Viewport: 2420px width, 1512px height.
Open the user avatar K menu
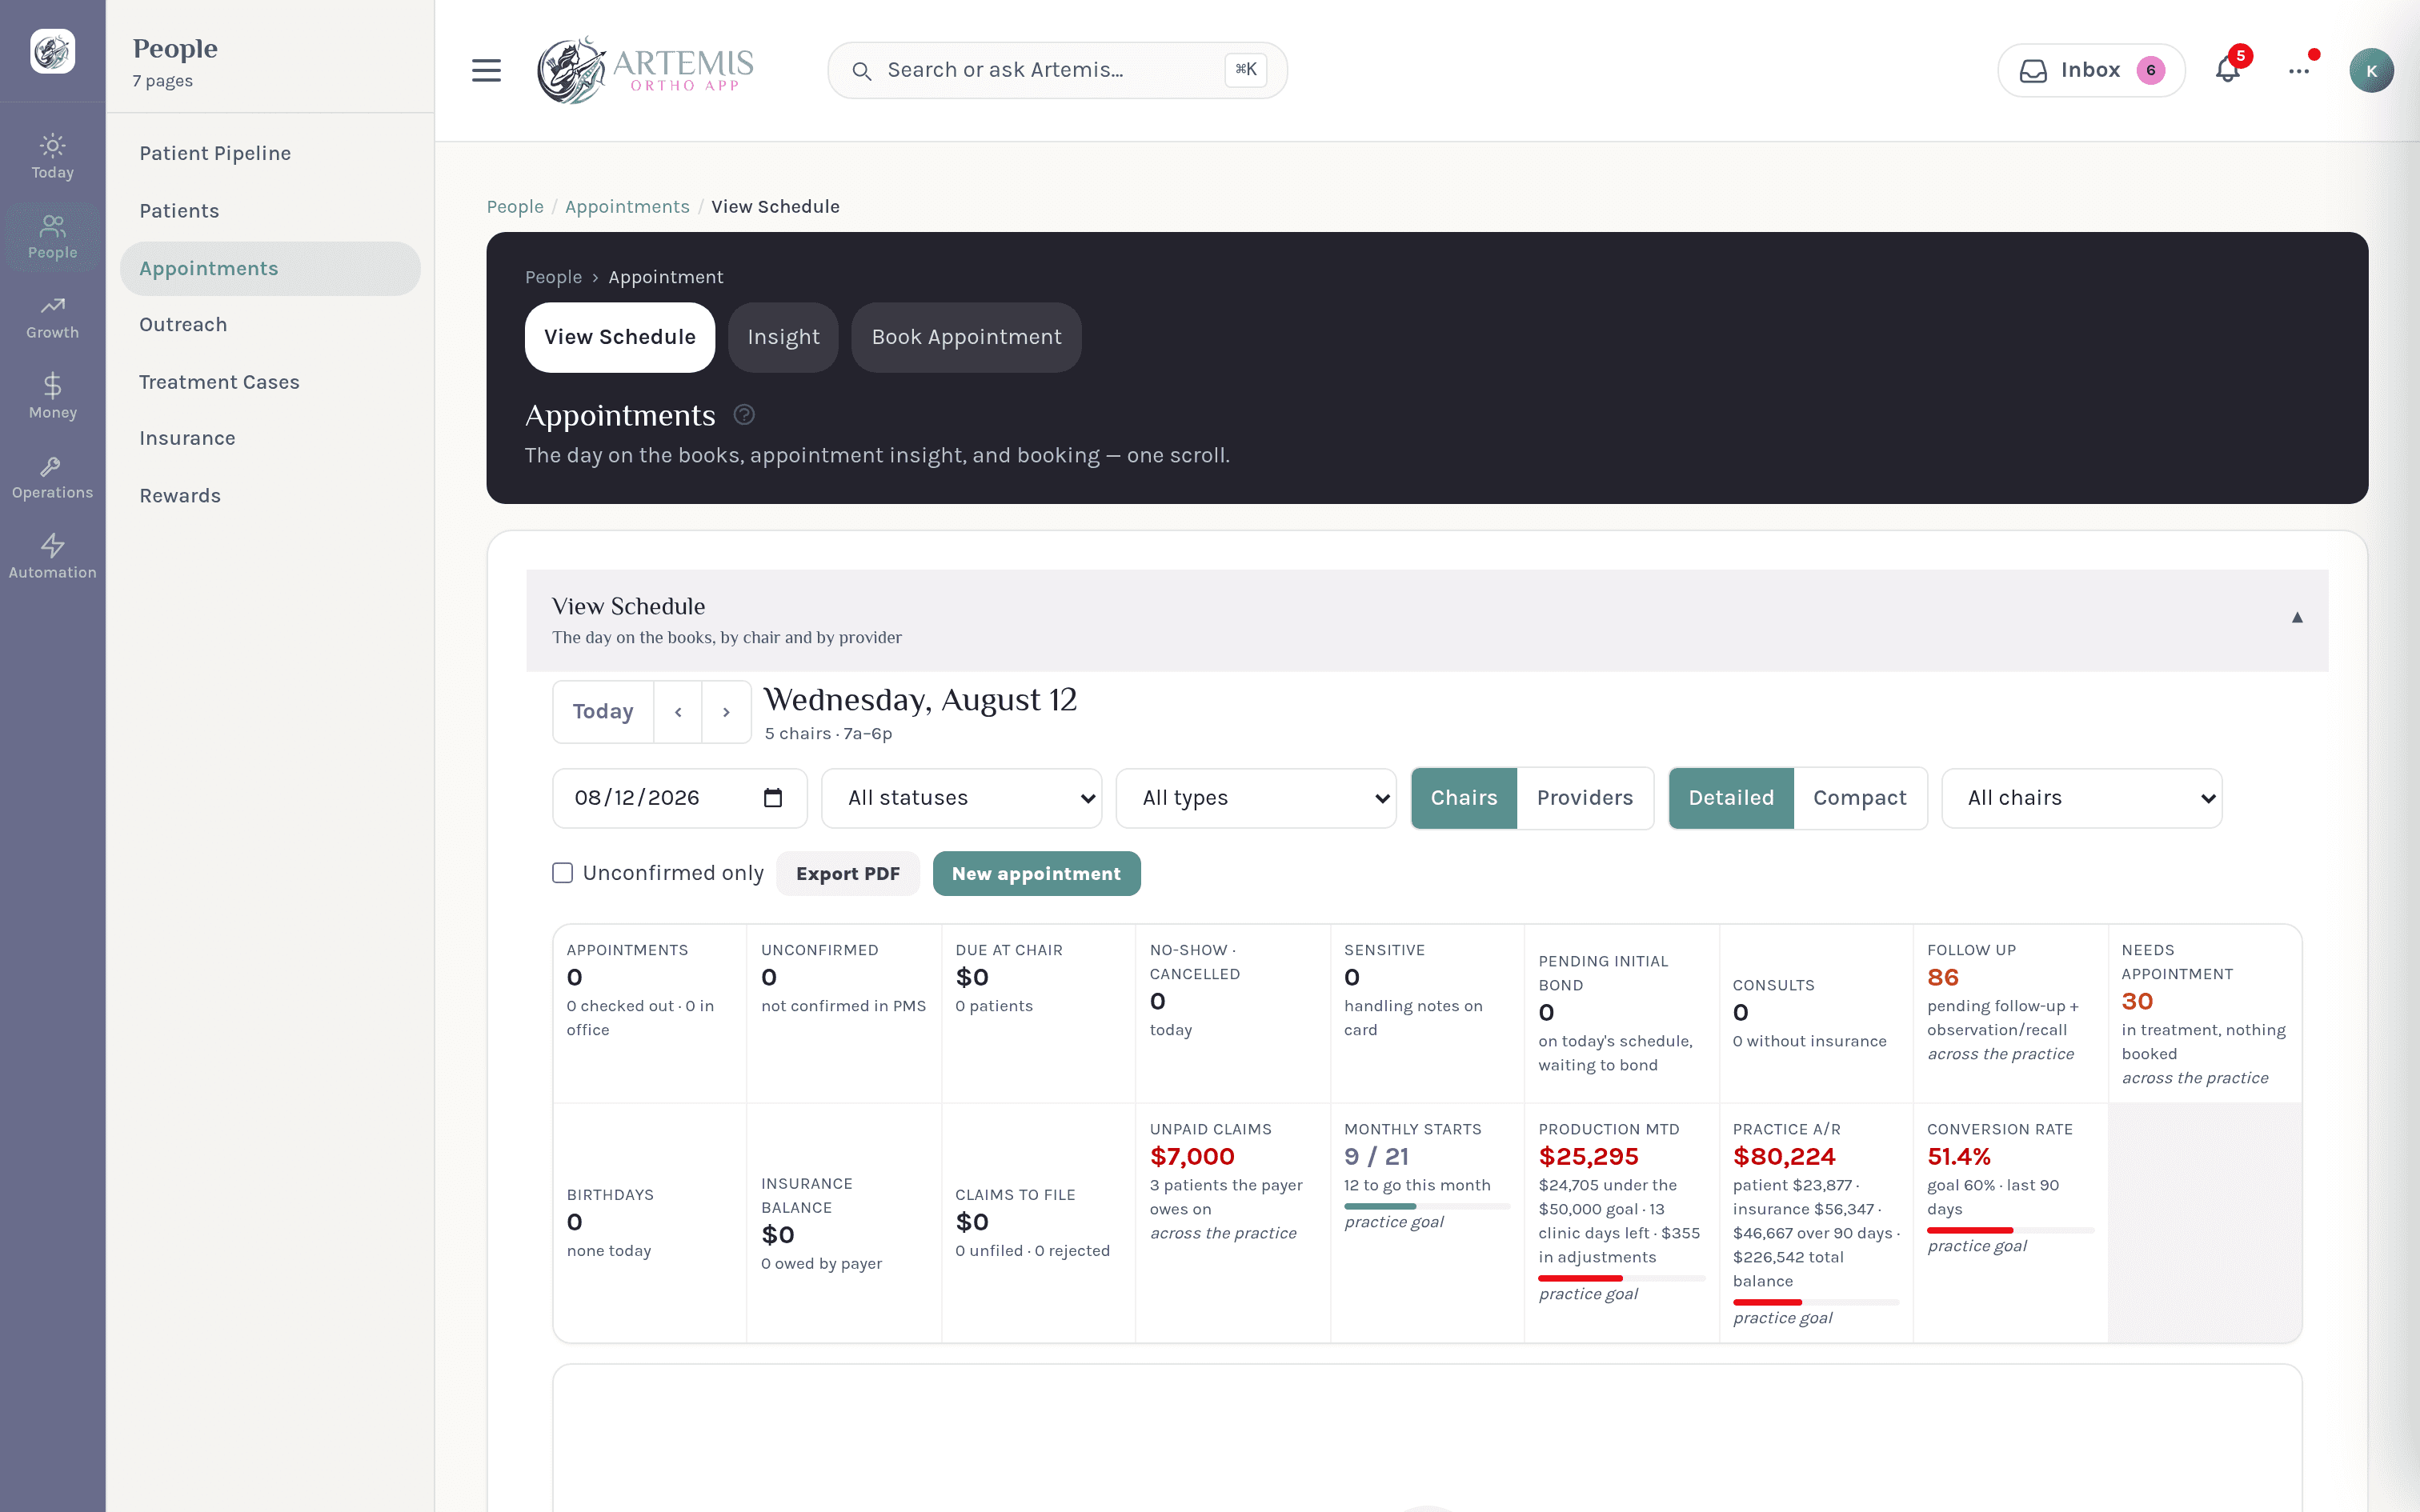[x=2371, y=70]
